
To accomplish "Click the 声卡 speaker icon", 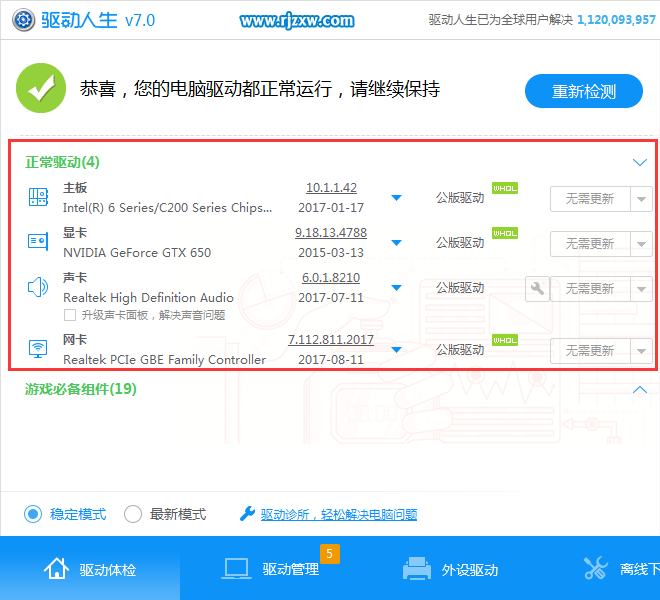I will tap(38, 287).
